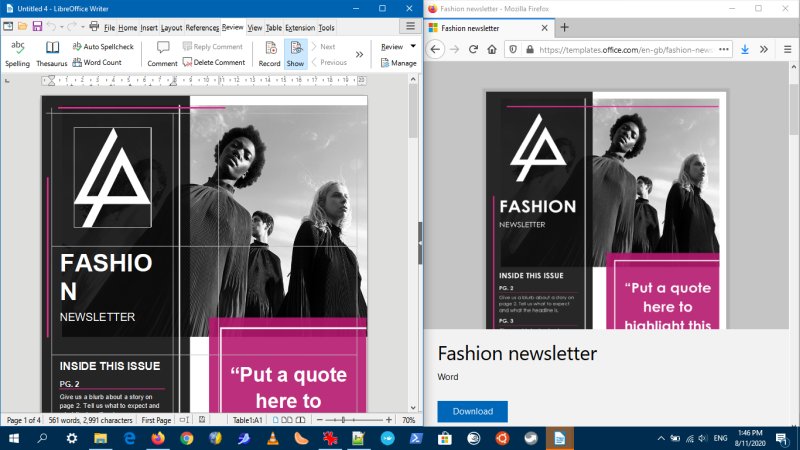Image resolution: width=800 pixels, height=450 pixels.
Task: Click the Firefox downloads arrow icon
Action: coord(745,49)
